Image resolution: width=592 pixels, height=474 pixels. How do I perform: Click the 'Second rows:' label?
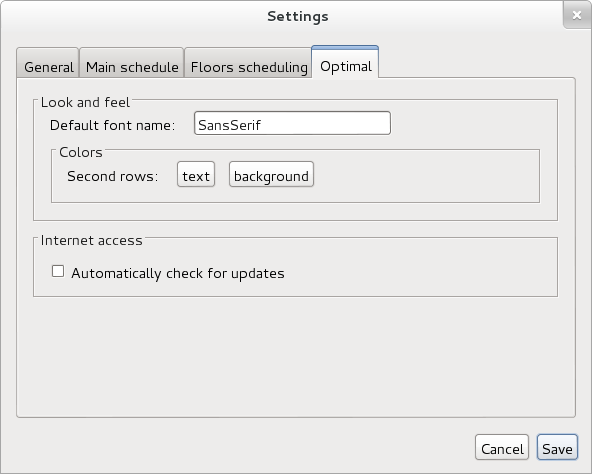(113, 176)
